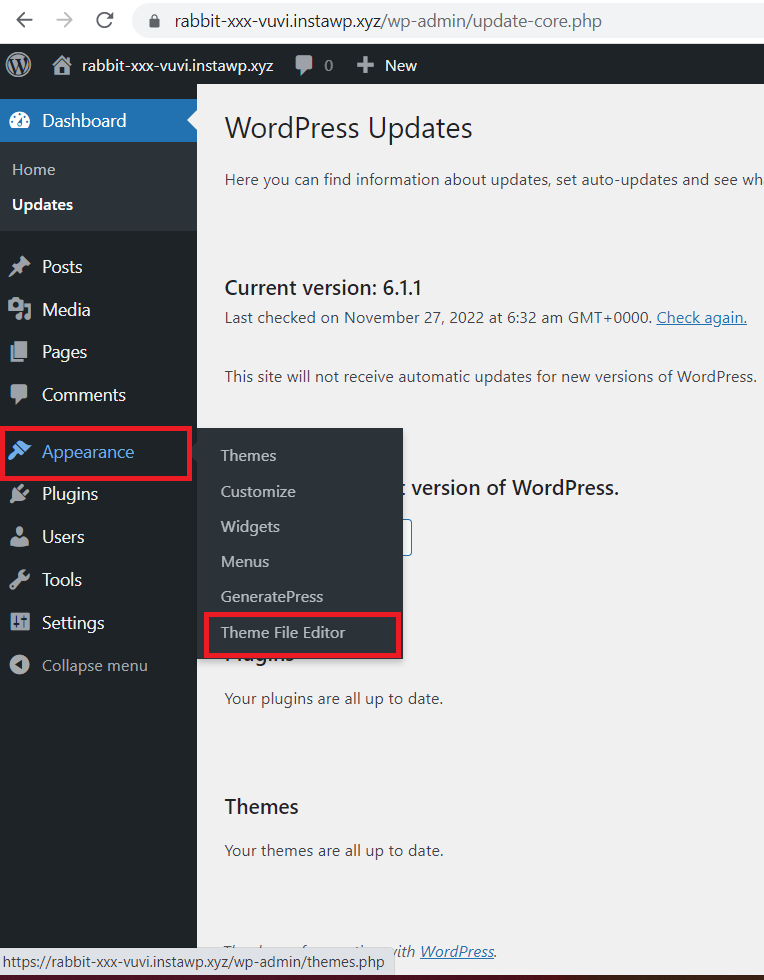Click the Posts pushpin icon

pyautogui.click(x=19, y=266)
